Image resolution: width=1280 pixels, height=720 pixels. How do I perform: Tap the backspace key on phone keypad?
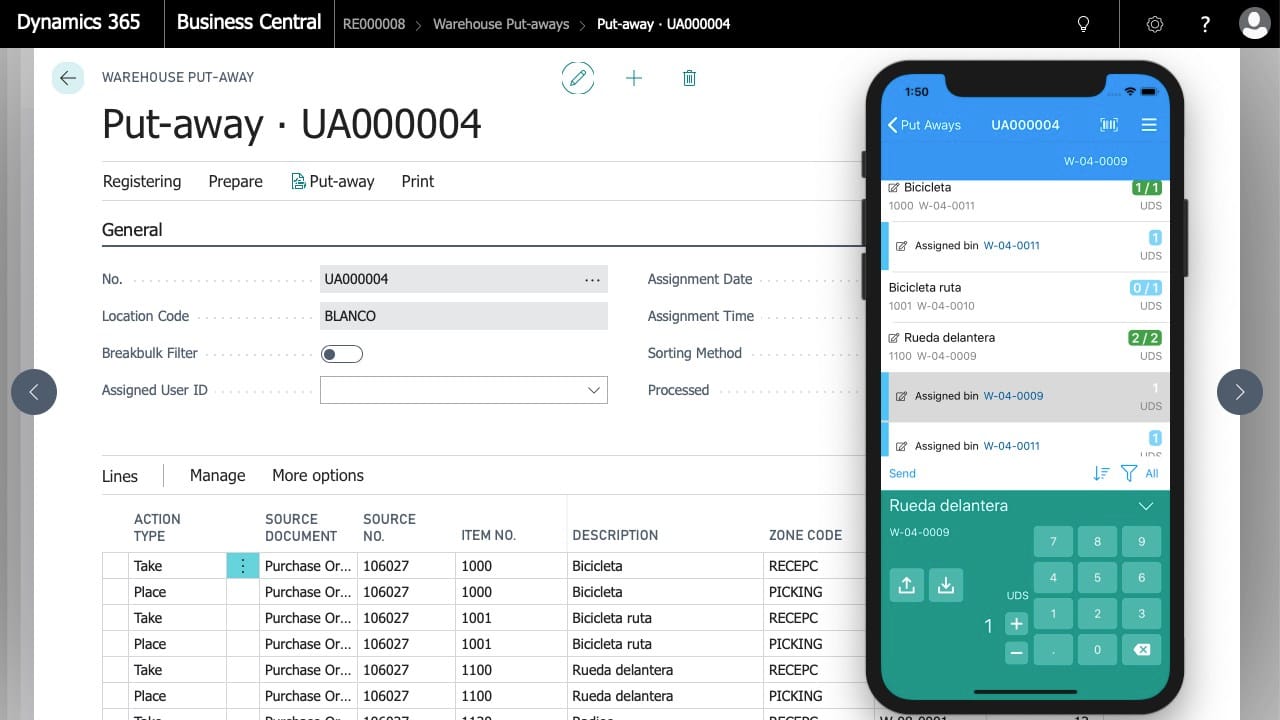click(1141, 650)
